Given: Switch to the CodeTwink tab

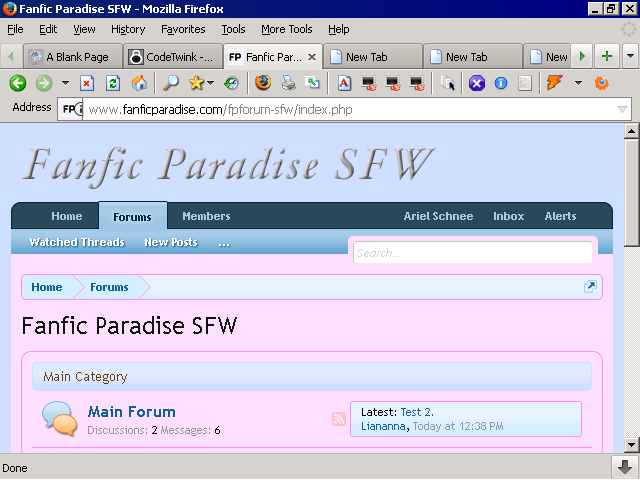Looking at the screenshot, I should 173,57.
